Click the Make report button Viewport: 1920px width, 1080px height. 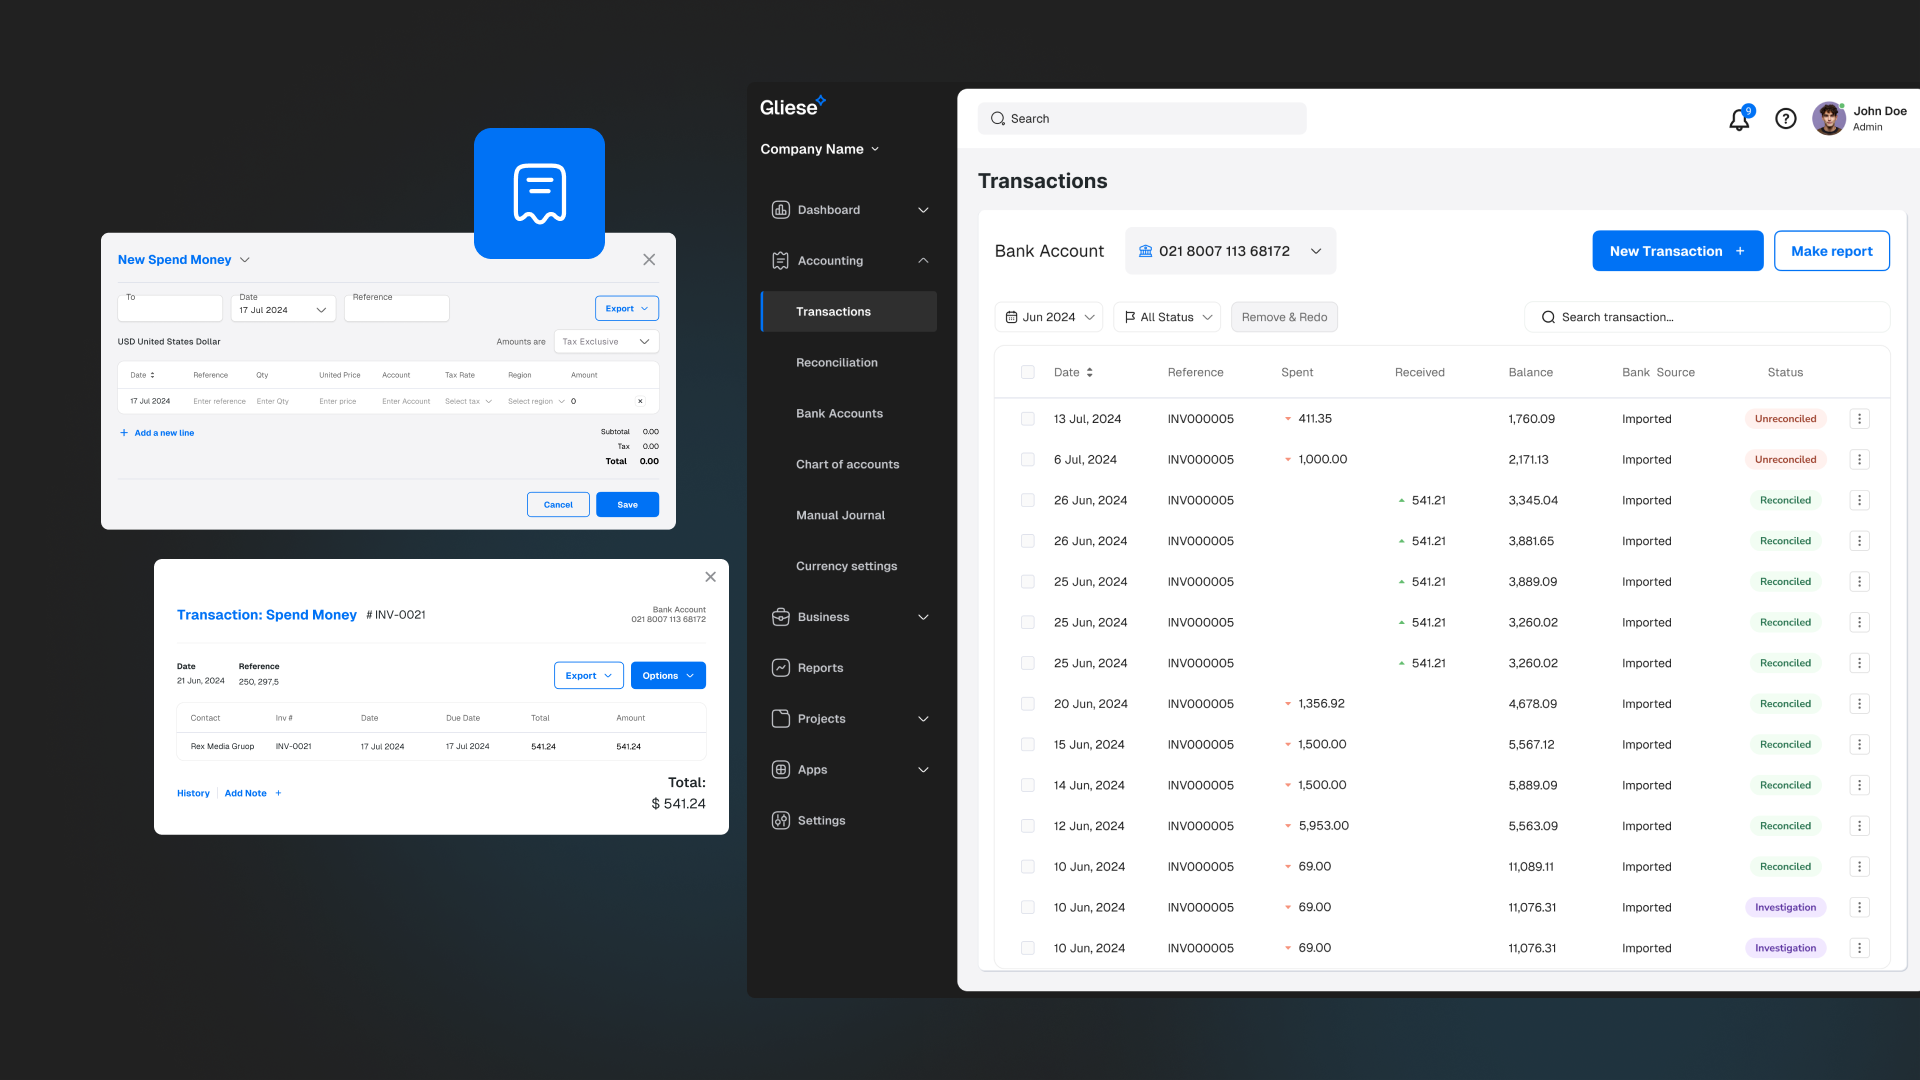coord(1832,251)
